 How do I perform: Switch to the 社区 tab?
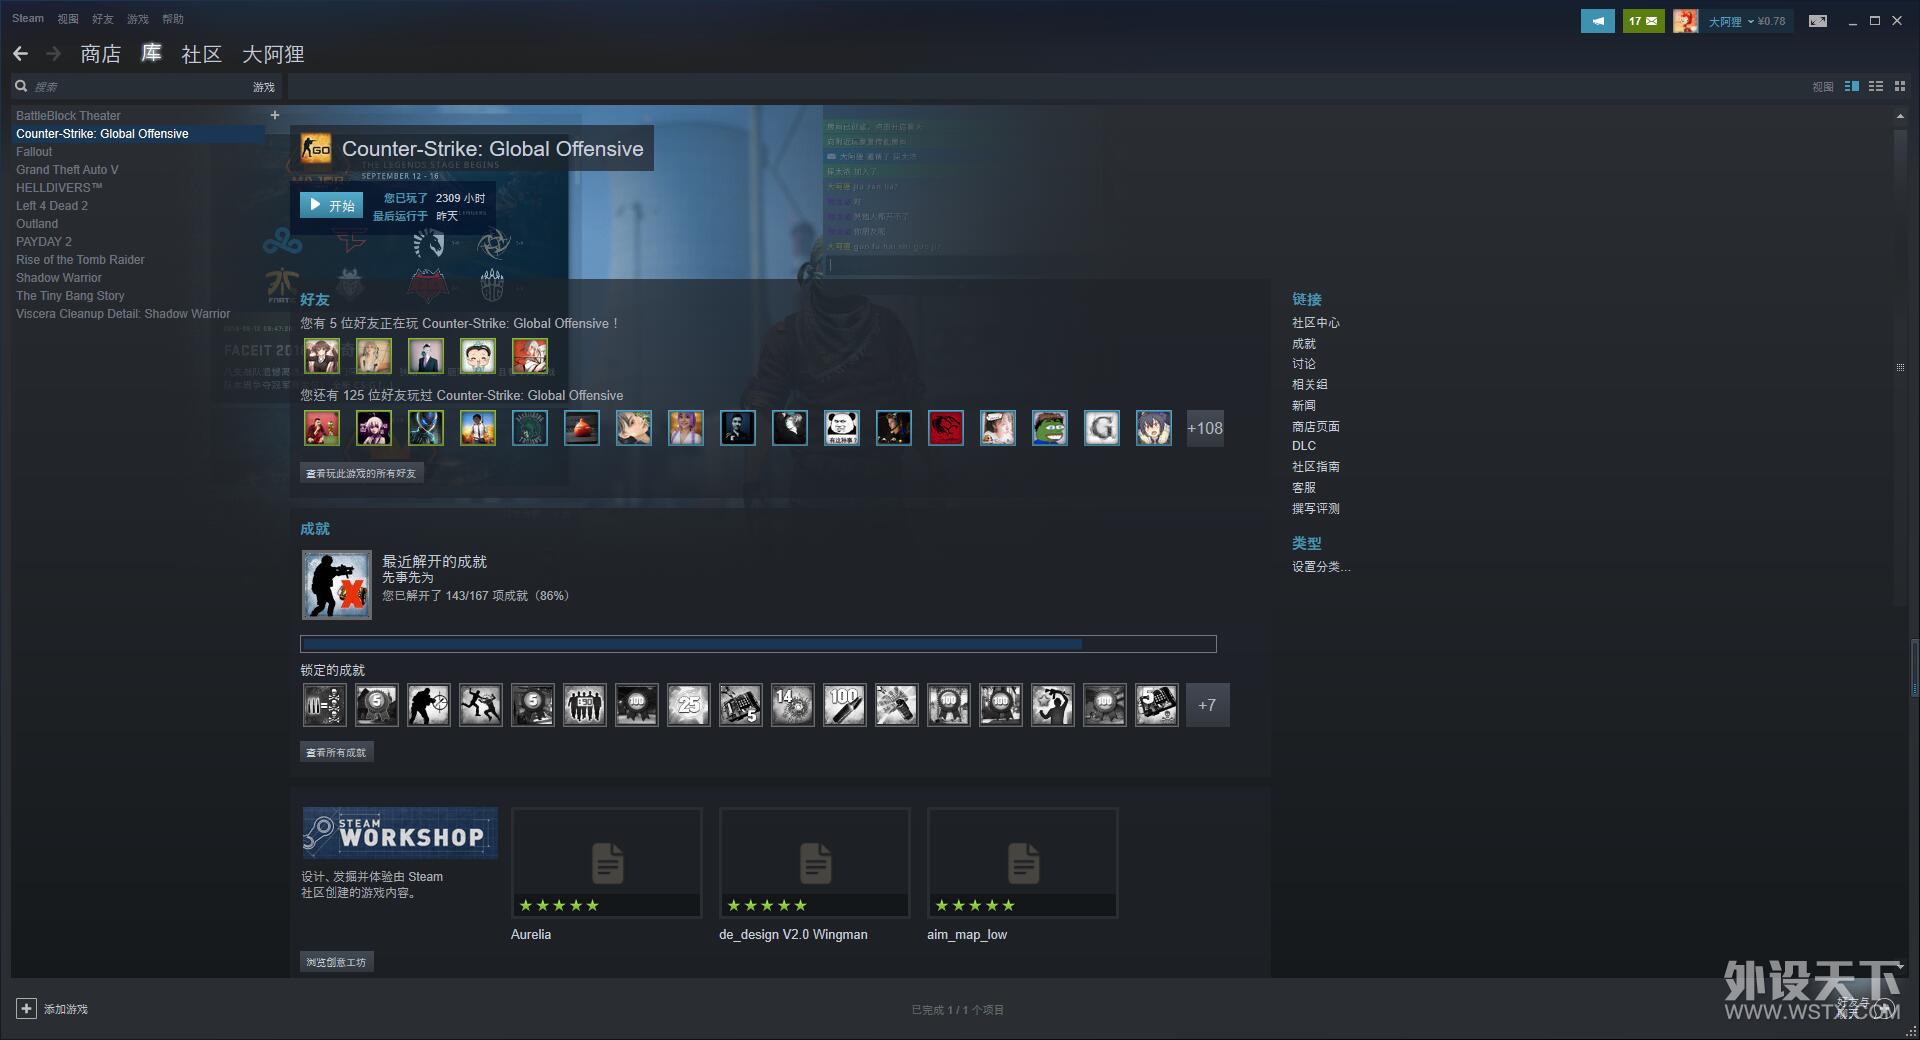[201, 54]
